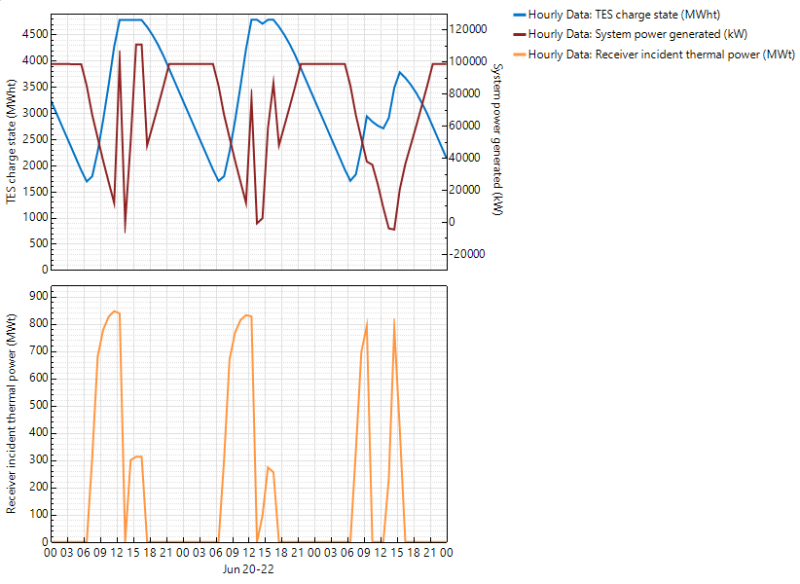The image size is (800, 584).
Task: Select 'Receiver incident thermal power (MWt)' legend label
Action: [662, 55]
